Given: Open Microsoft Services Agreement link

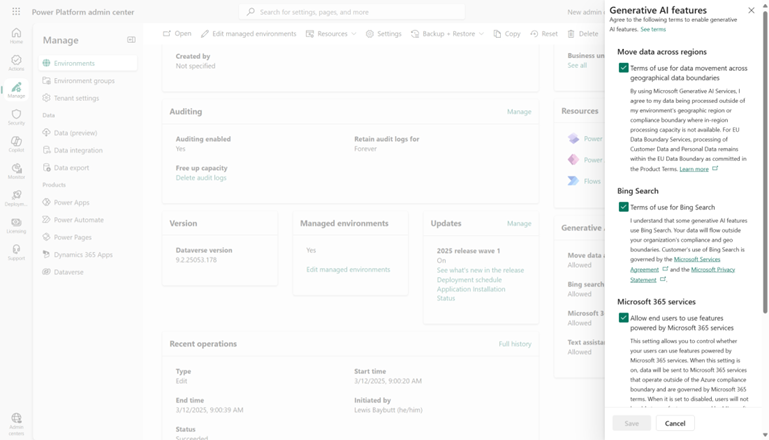Looking at the screenshot, I should pyautogui.click(x=675, y=264).
